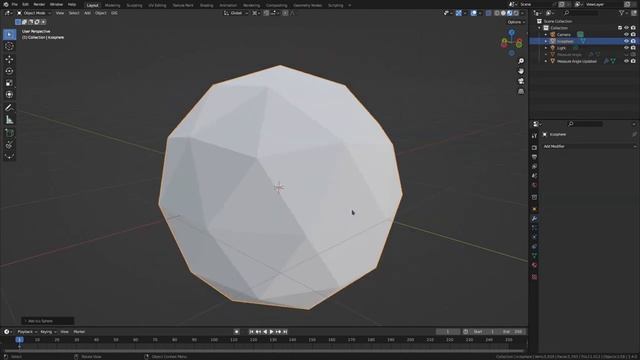Open the Object properties tab
This screenshot has height=360, width=640.
point(534,209)
